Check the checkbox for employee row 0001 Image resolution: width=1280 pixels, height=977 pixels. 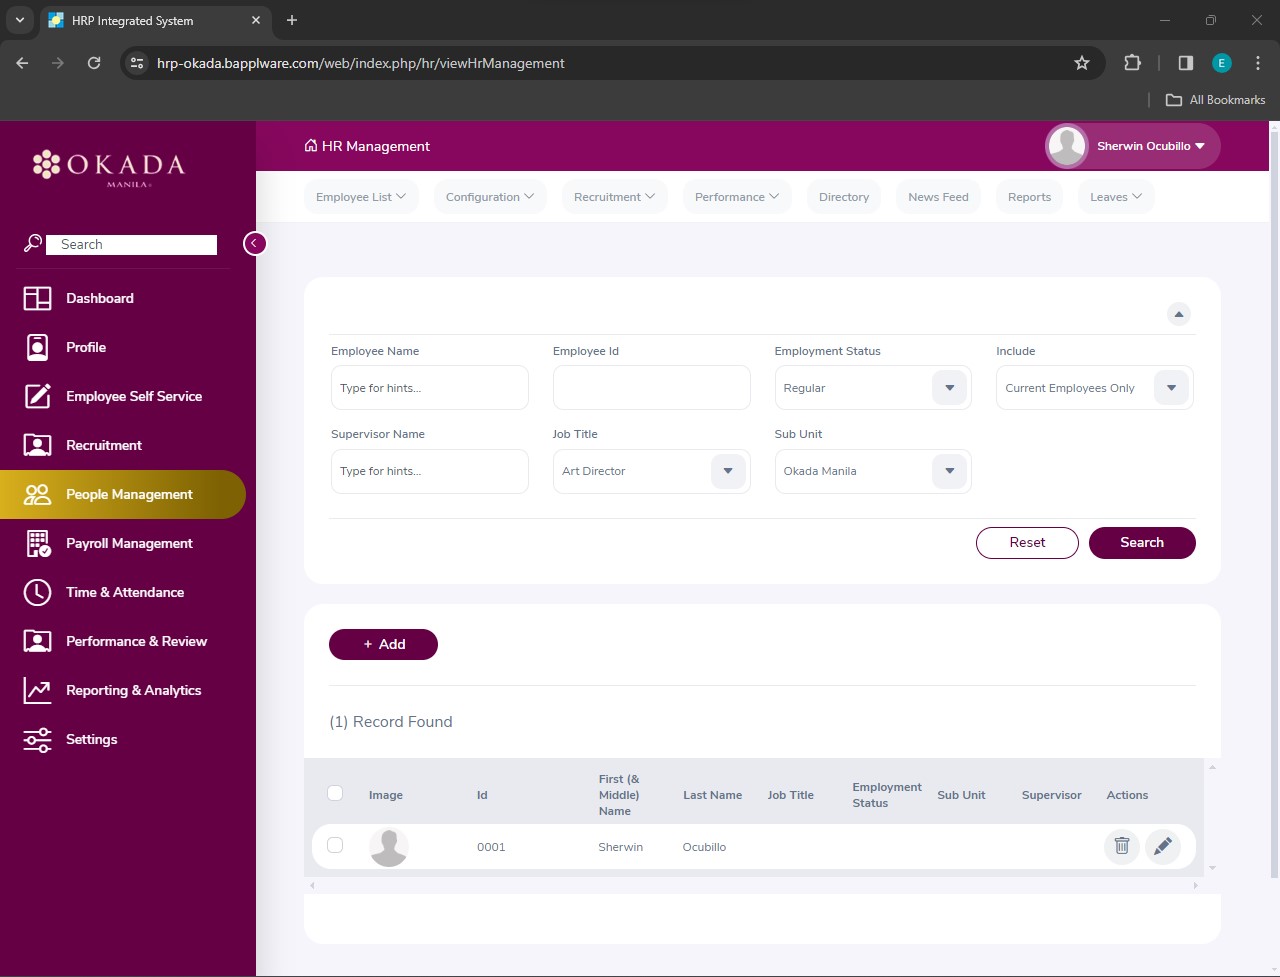pos(335,845)
